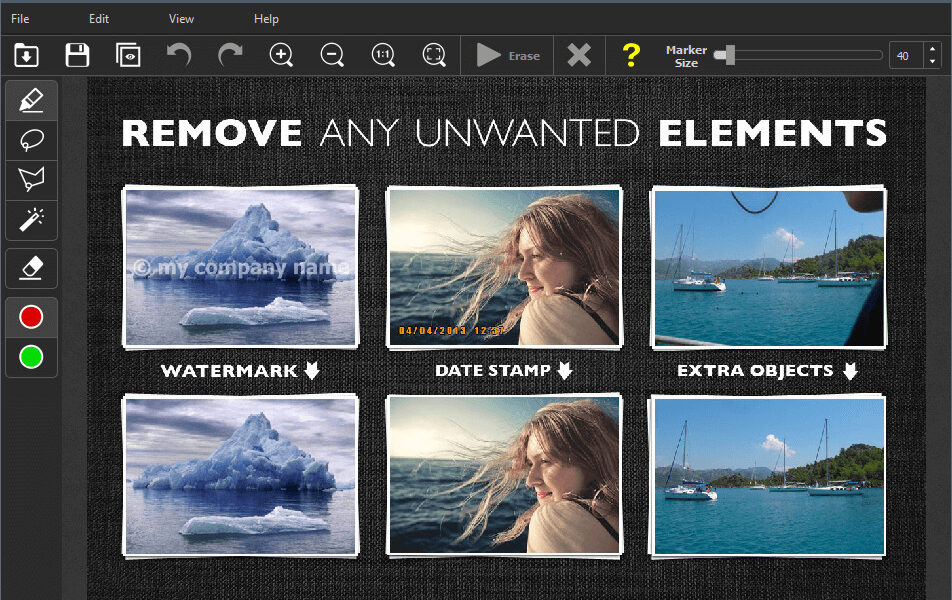The height and width of the screenshot is (600, 952).
Task: Select the Lasso selection tool
Action: [x=31, y=140]
